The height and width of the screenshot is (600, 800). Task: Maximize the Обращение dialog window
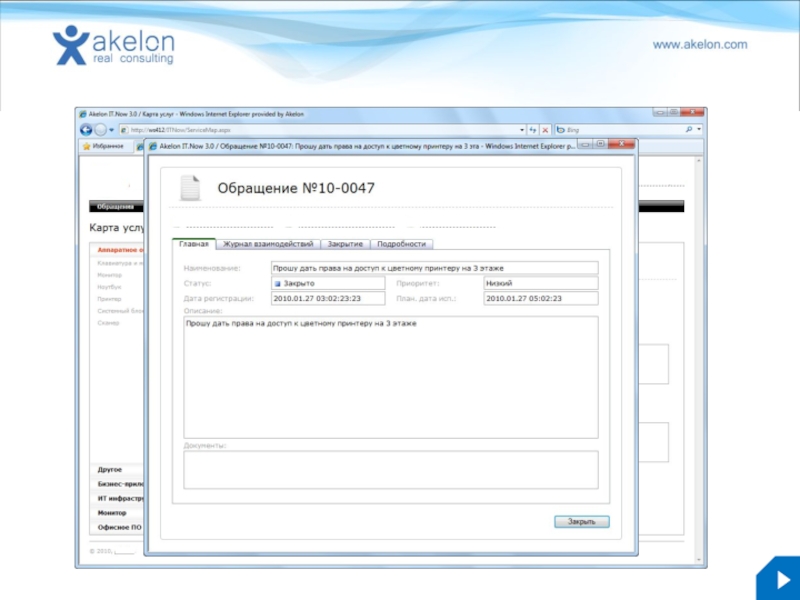click(x=600, y=144)
